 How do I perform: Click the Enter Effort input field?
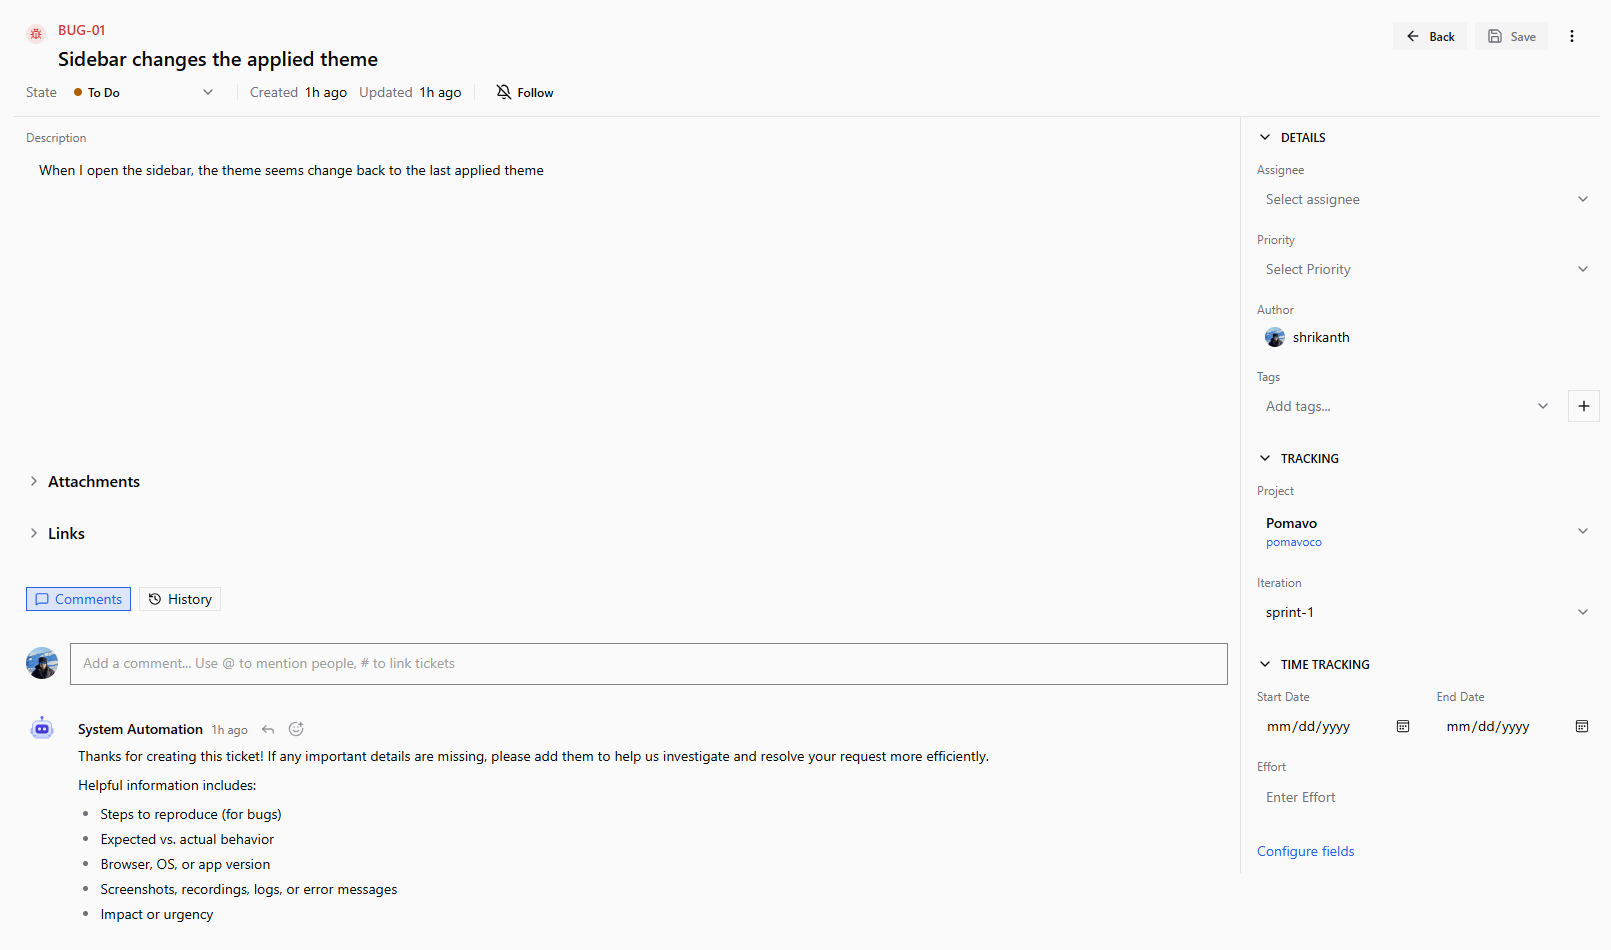click(1427, 797)
